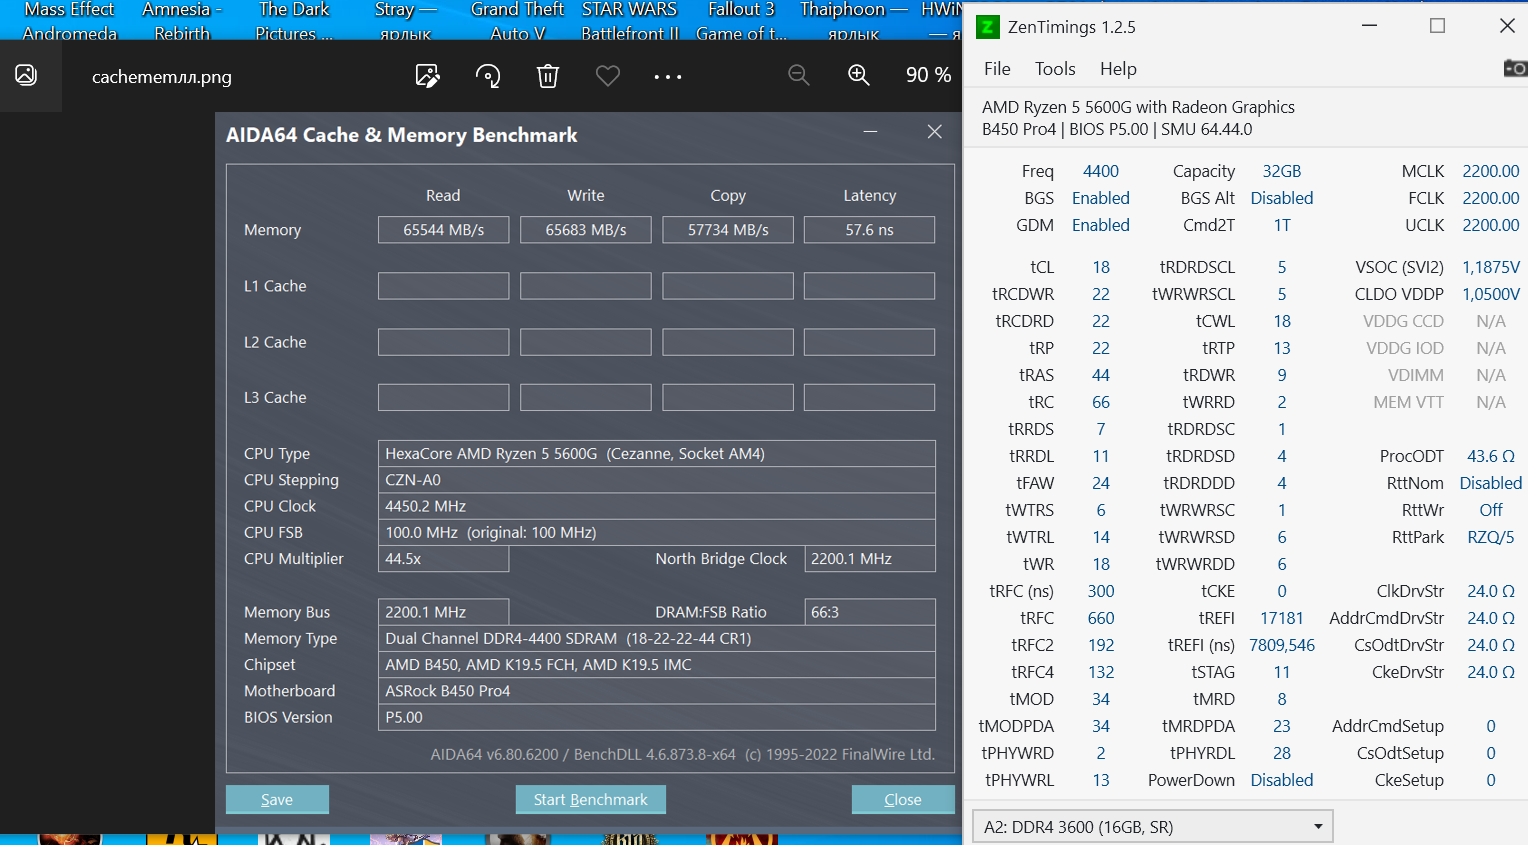The width and height of the screenshot is (1528, 845).
Task: Click the tREFI (ns) value 7809,546
Action: pyautogui.click(x=1282, y=645)
